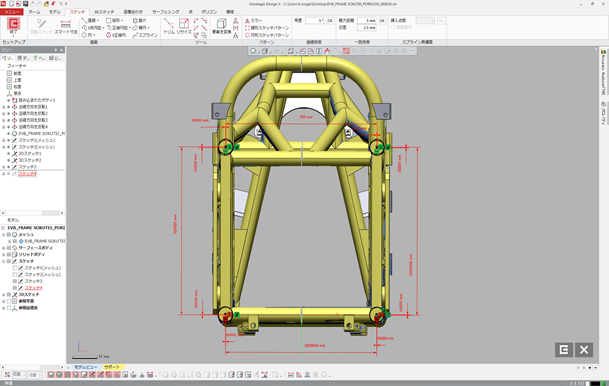Select the リサイズ resize tool

184,26
